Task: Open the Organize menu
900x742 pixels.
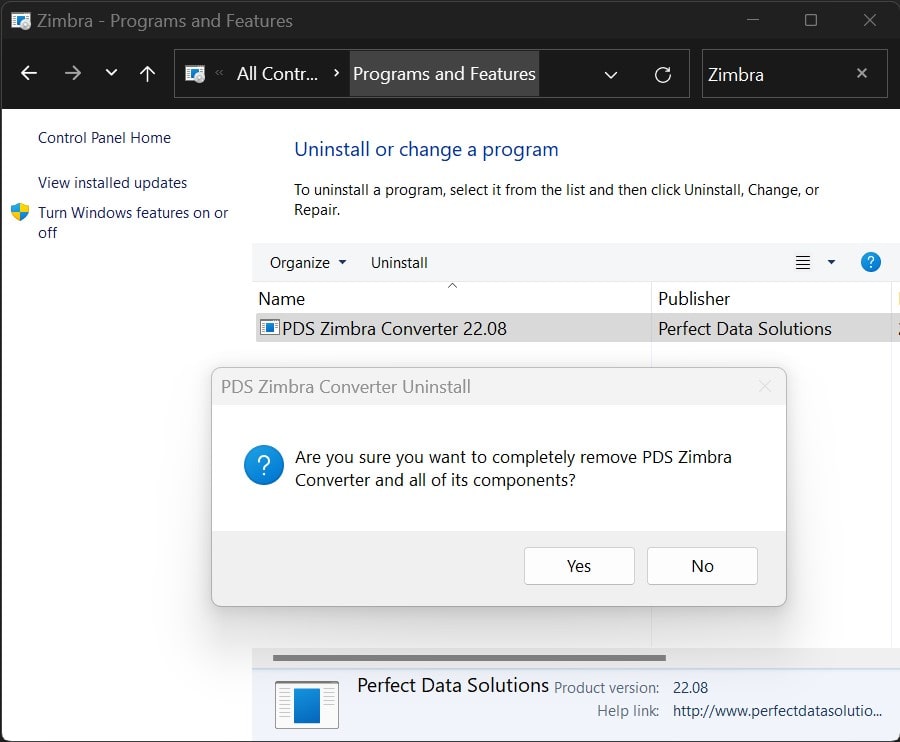Action: tap(308, 263)
